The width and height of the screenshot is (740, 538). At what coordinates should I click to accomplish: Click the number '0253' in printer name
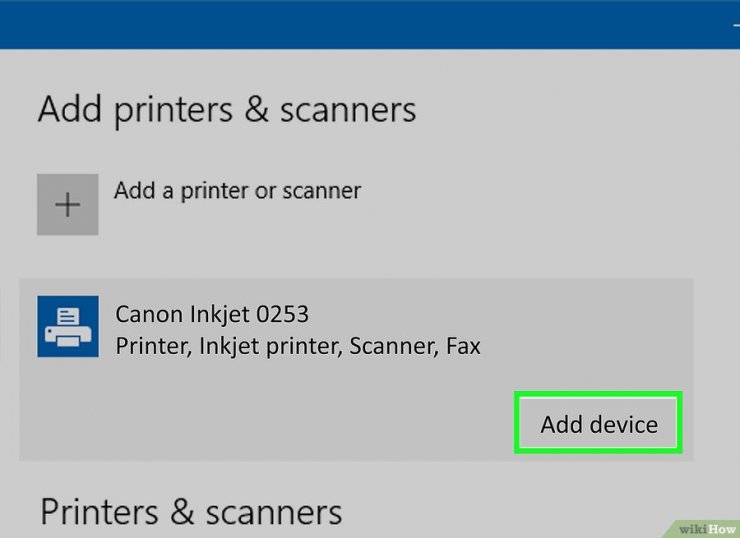(282, 314)
